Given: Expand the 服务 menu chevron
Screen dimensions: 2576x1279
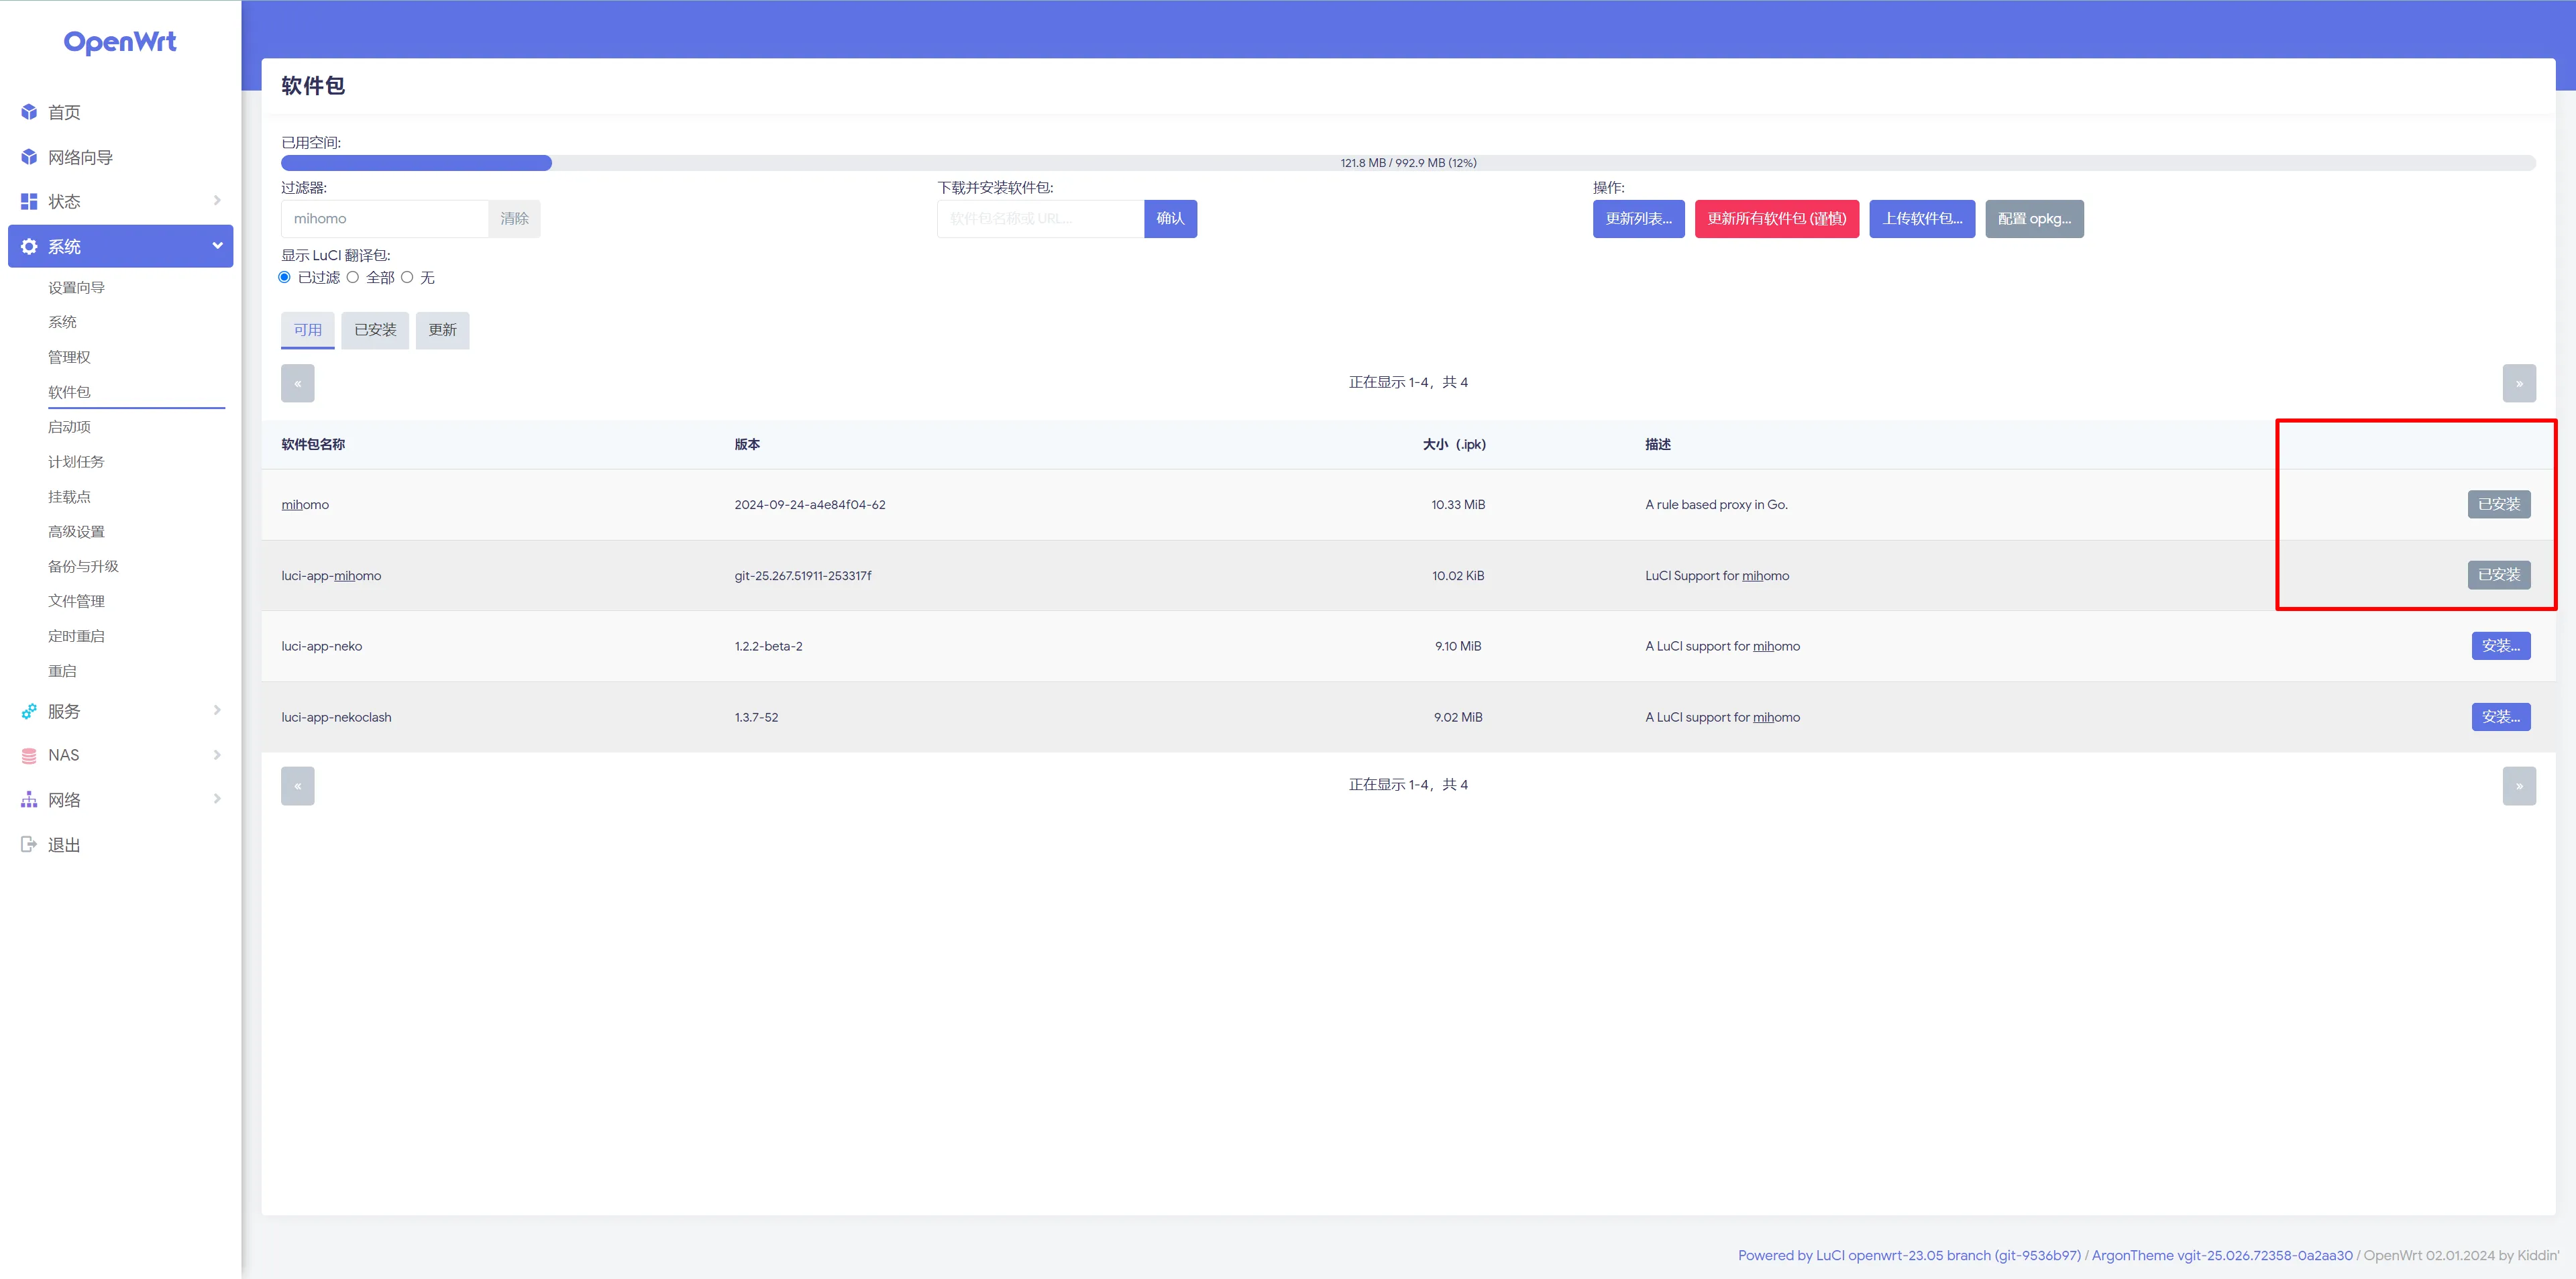Looking at the screenshot, I should (217, 710).
